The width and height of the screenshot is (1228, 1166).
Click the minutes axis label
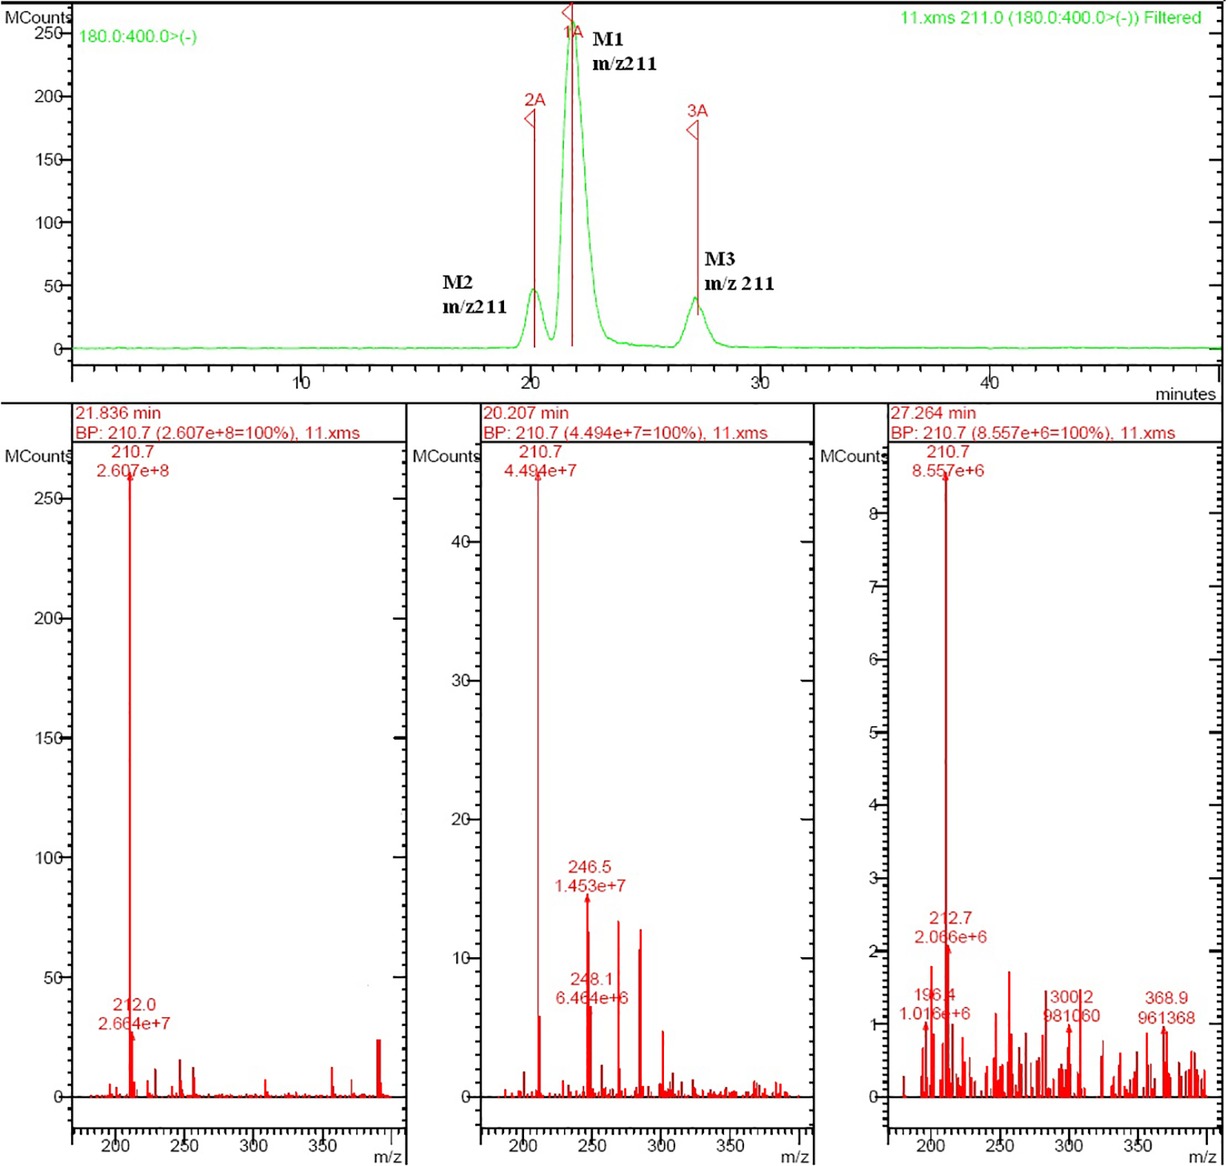[1185, 394]
